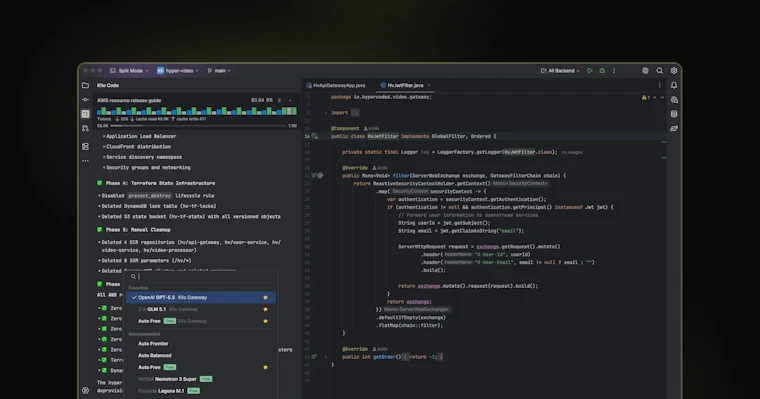Screen dimensions: 760x399
Task: Start debugging with the green bug icon
Action: (602, 71)
